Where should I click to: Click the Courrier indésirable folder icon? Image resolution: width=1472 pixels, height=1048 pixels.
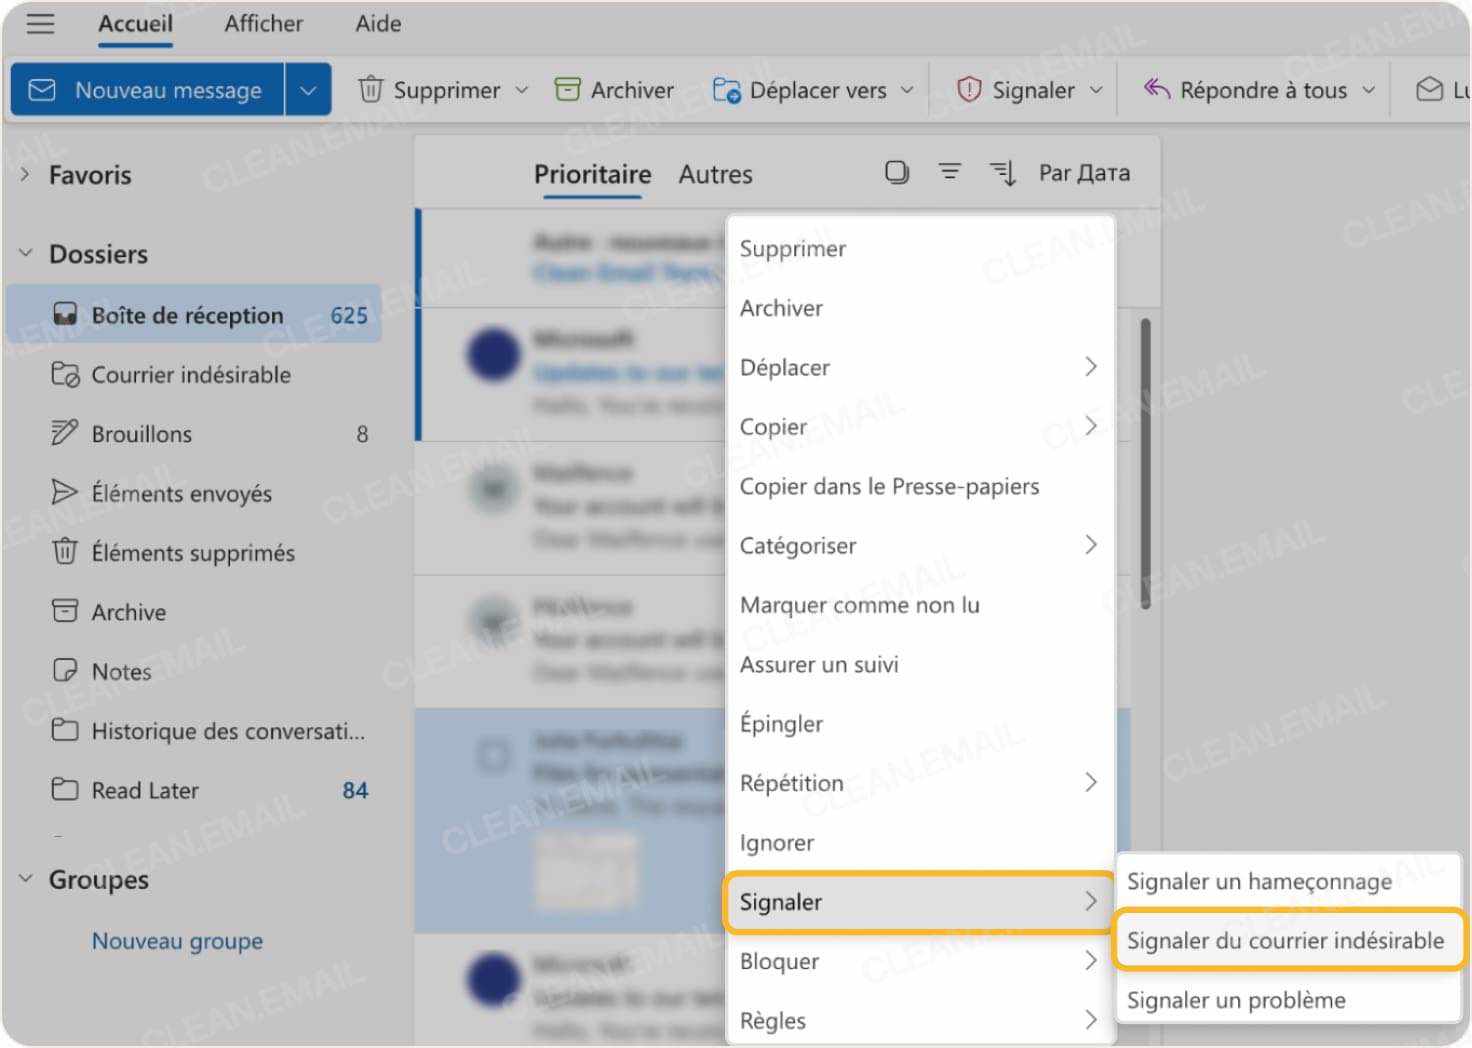(x=65, y=375)
